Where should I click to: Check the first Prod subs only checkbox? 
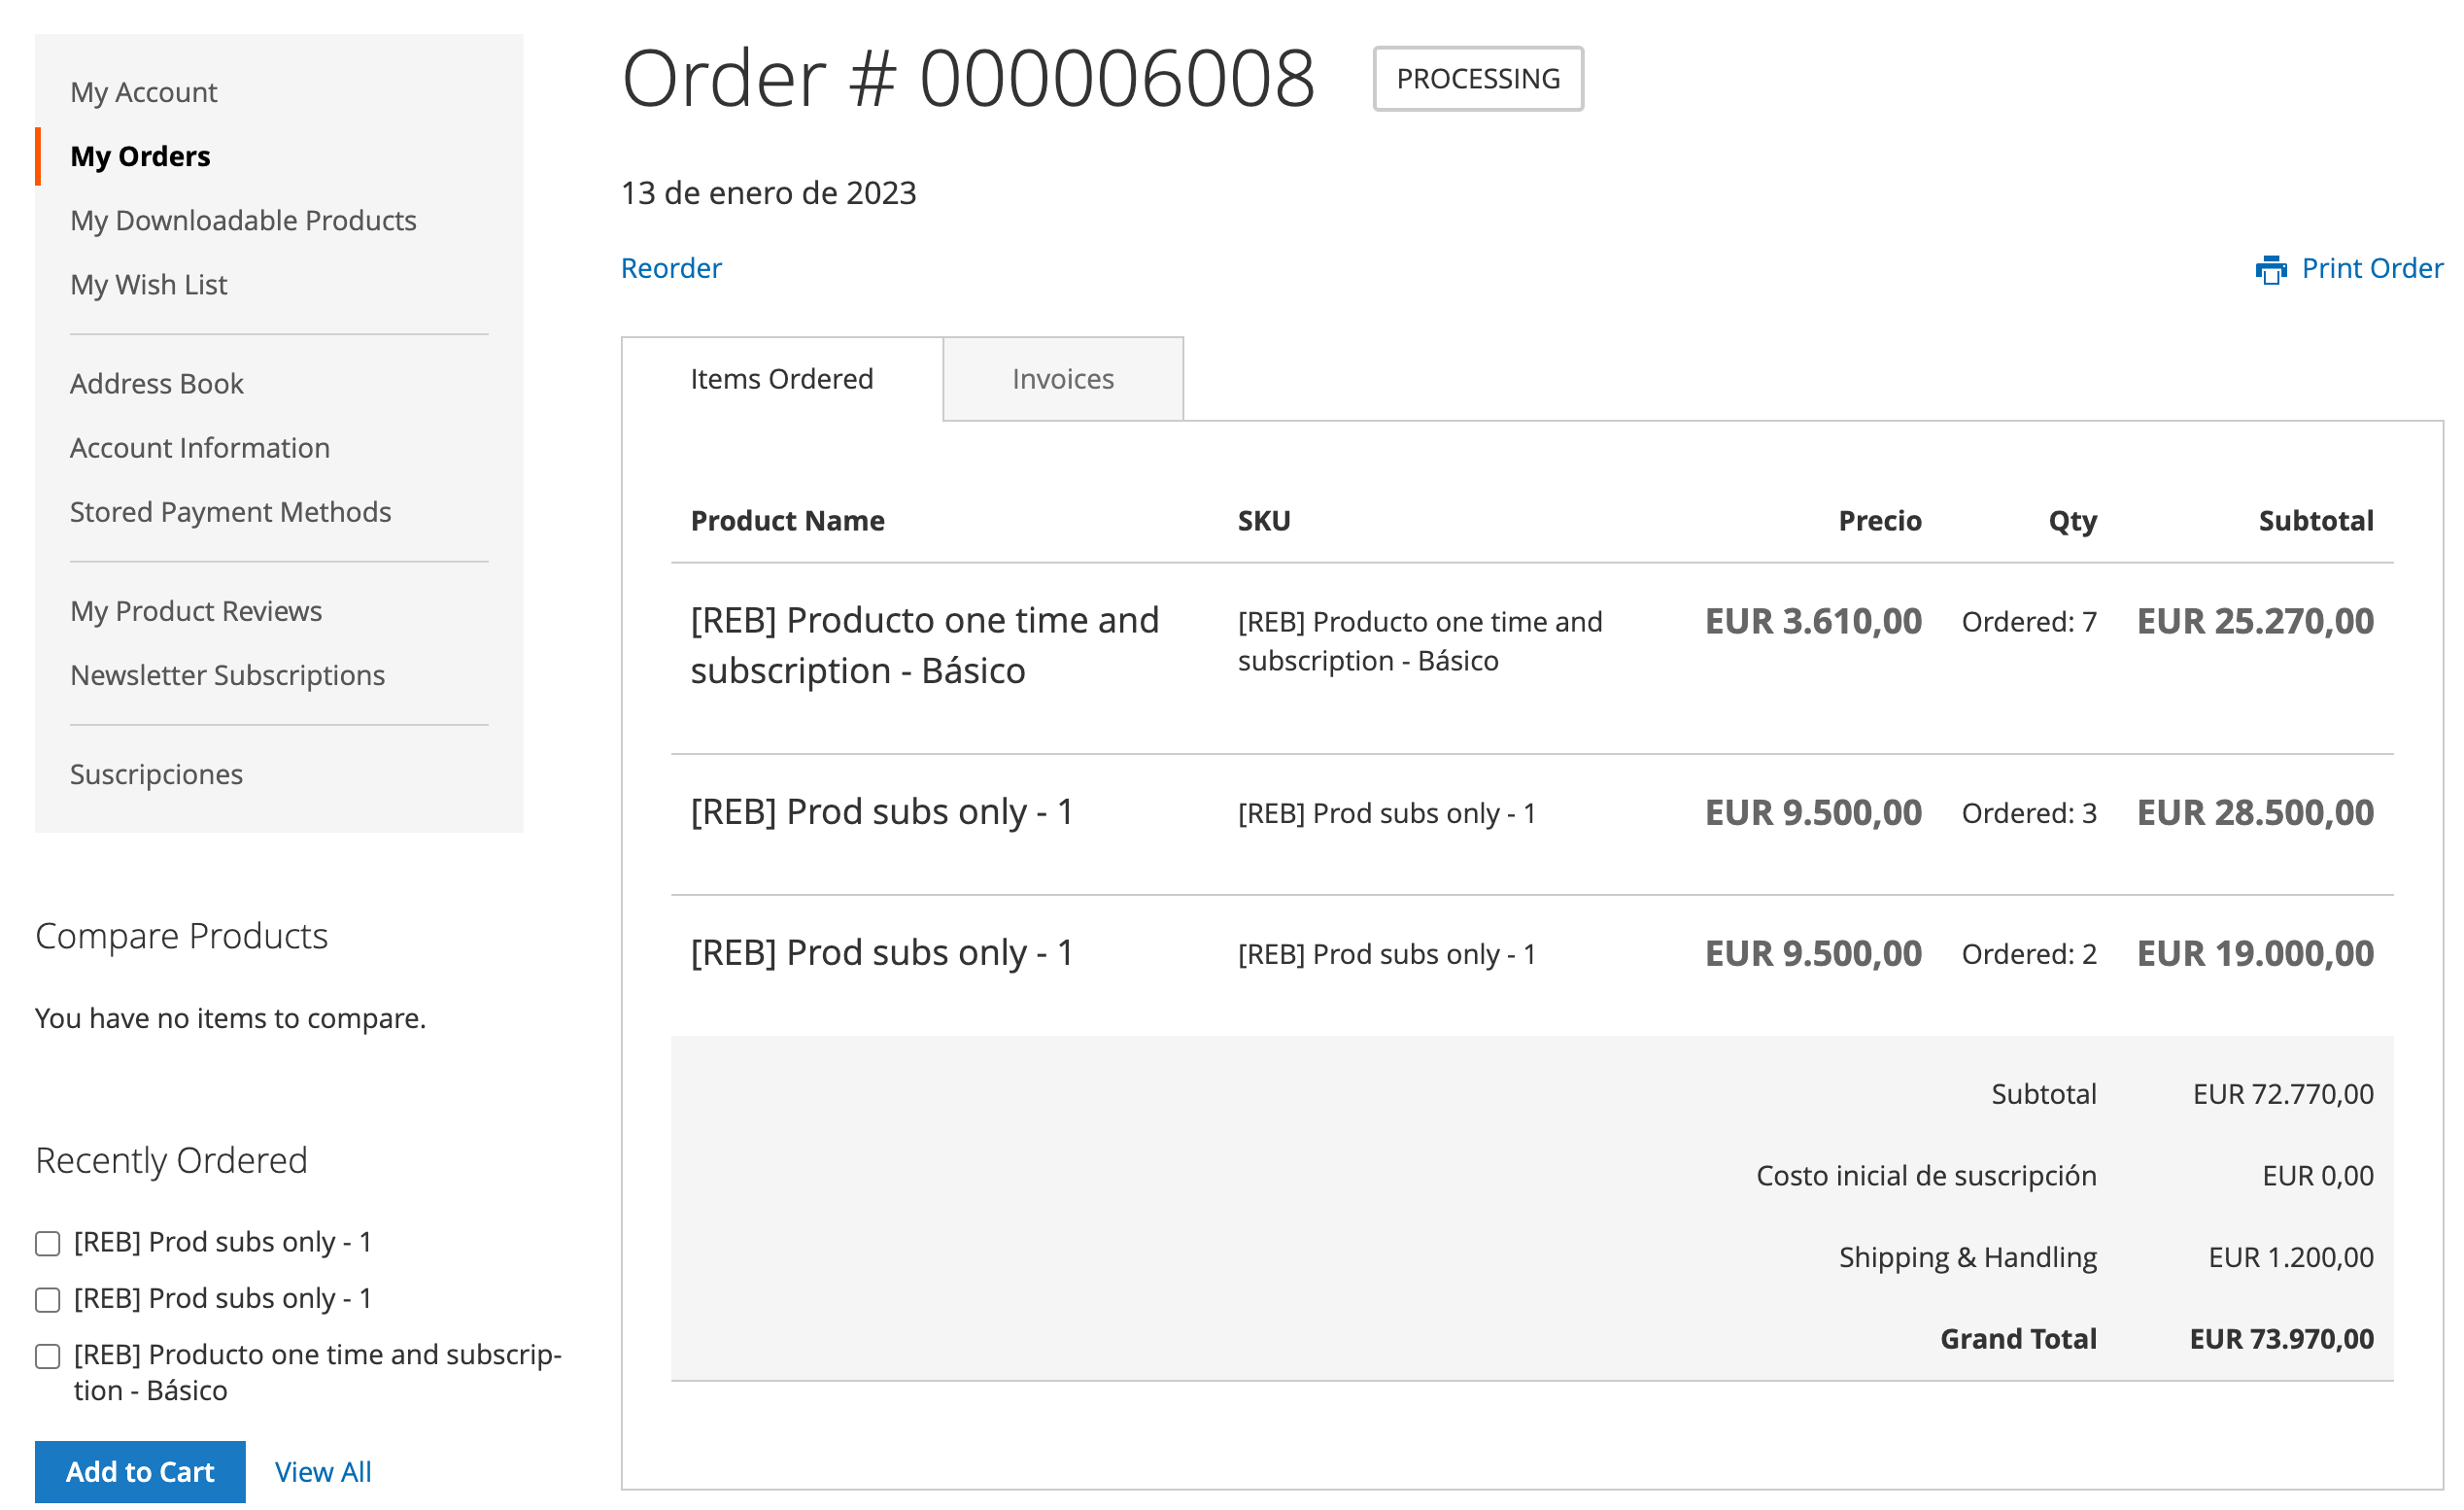pos(48,1243)
